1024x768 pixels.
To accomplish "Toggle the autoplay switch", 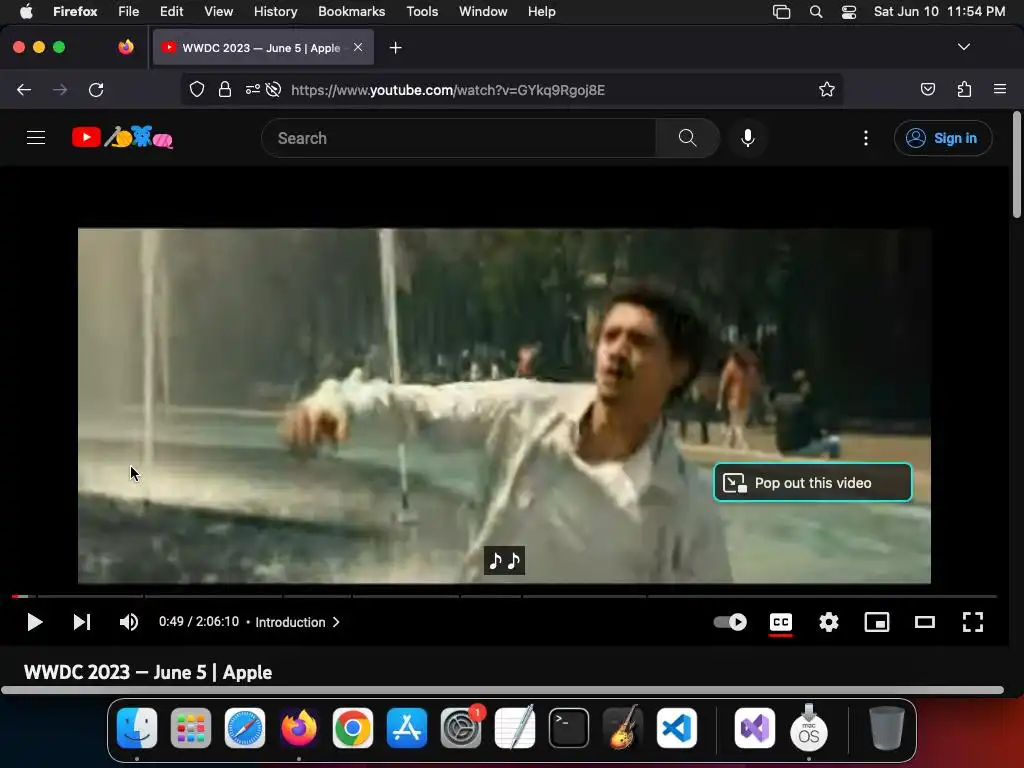I will 730,622.
